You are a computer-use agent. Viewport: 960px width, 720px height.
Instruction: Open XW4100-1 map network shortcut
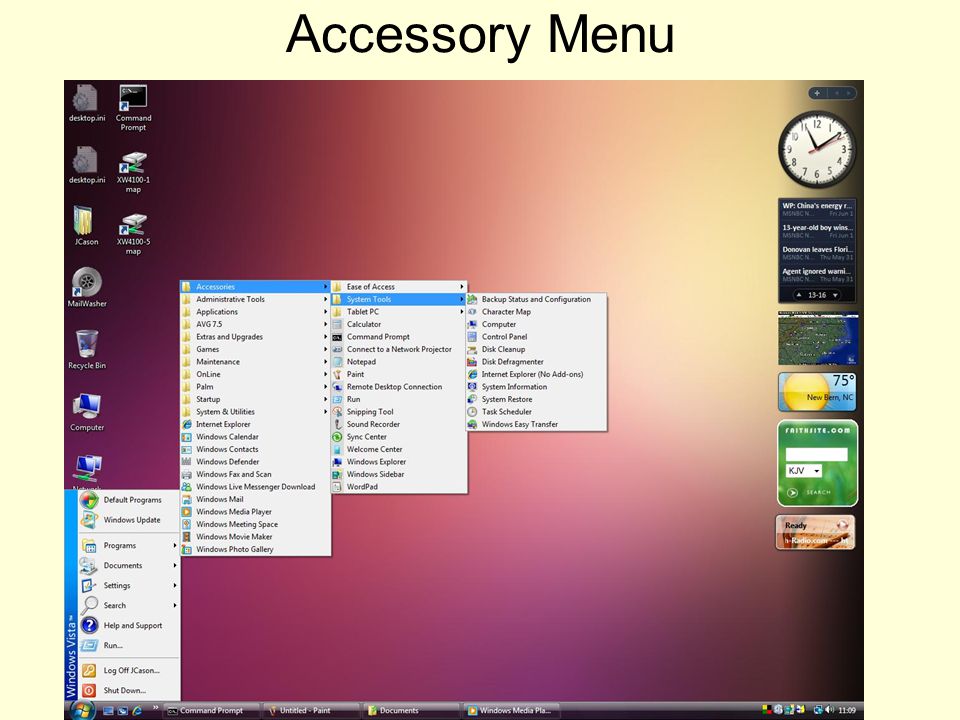[133, 172]
